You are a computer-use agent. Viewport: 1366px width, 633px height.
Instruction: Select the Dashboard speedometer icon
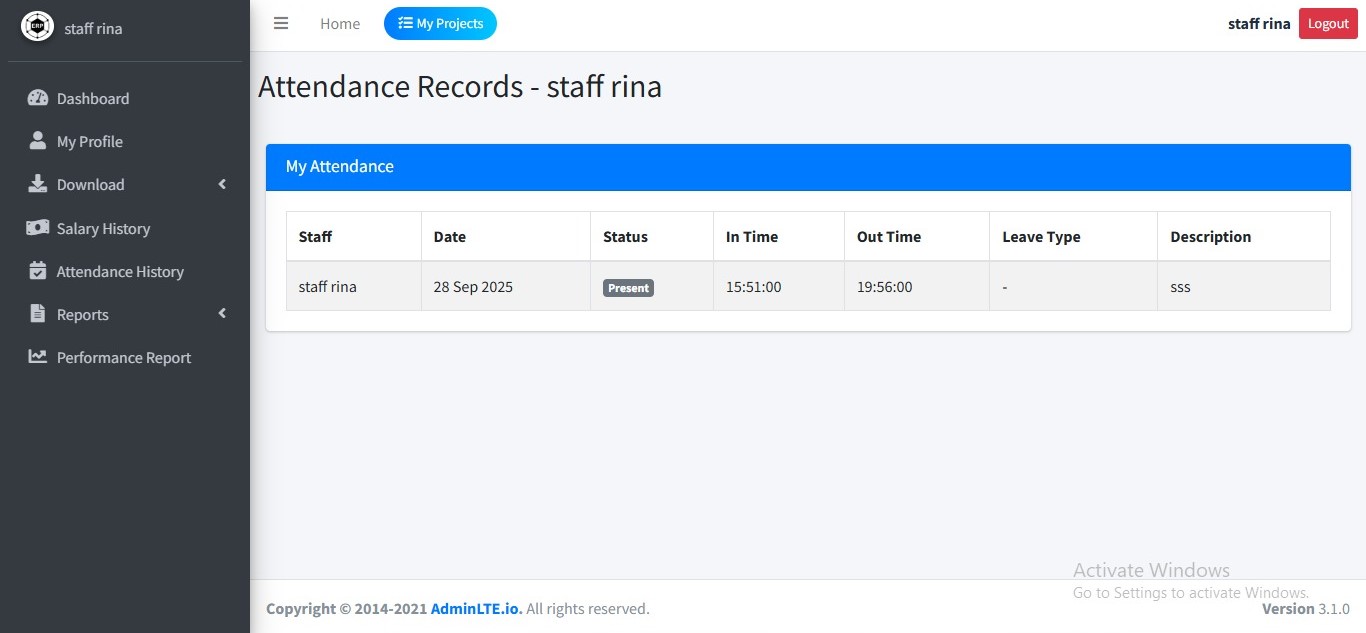[x=38, y=98]
